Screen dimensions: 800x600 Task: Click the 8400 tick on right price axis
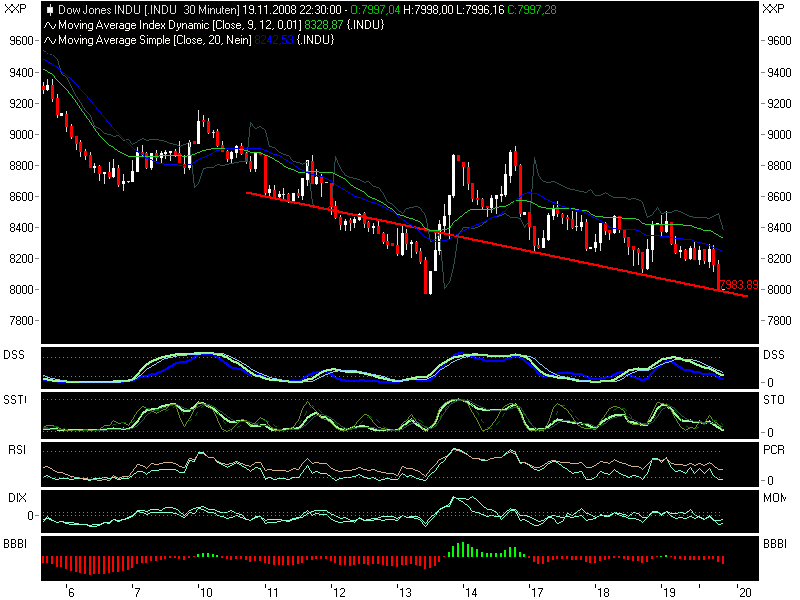click(779, 228)
